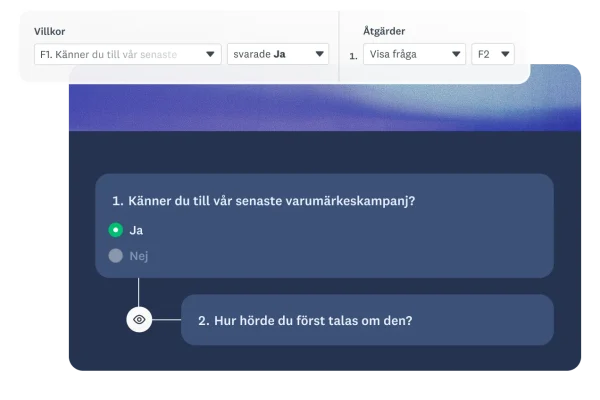Click question 2 card 'Hur hörde du först talas om den?'

tap(367, 320)
